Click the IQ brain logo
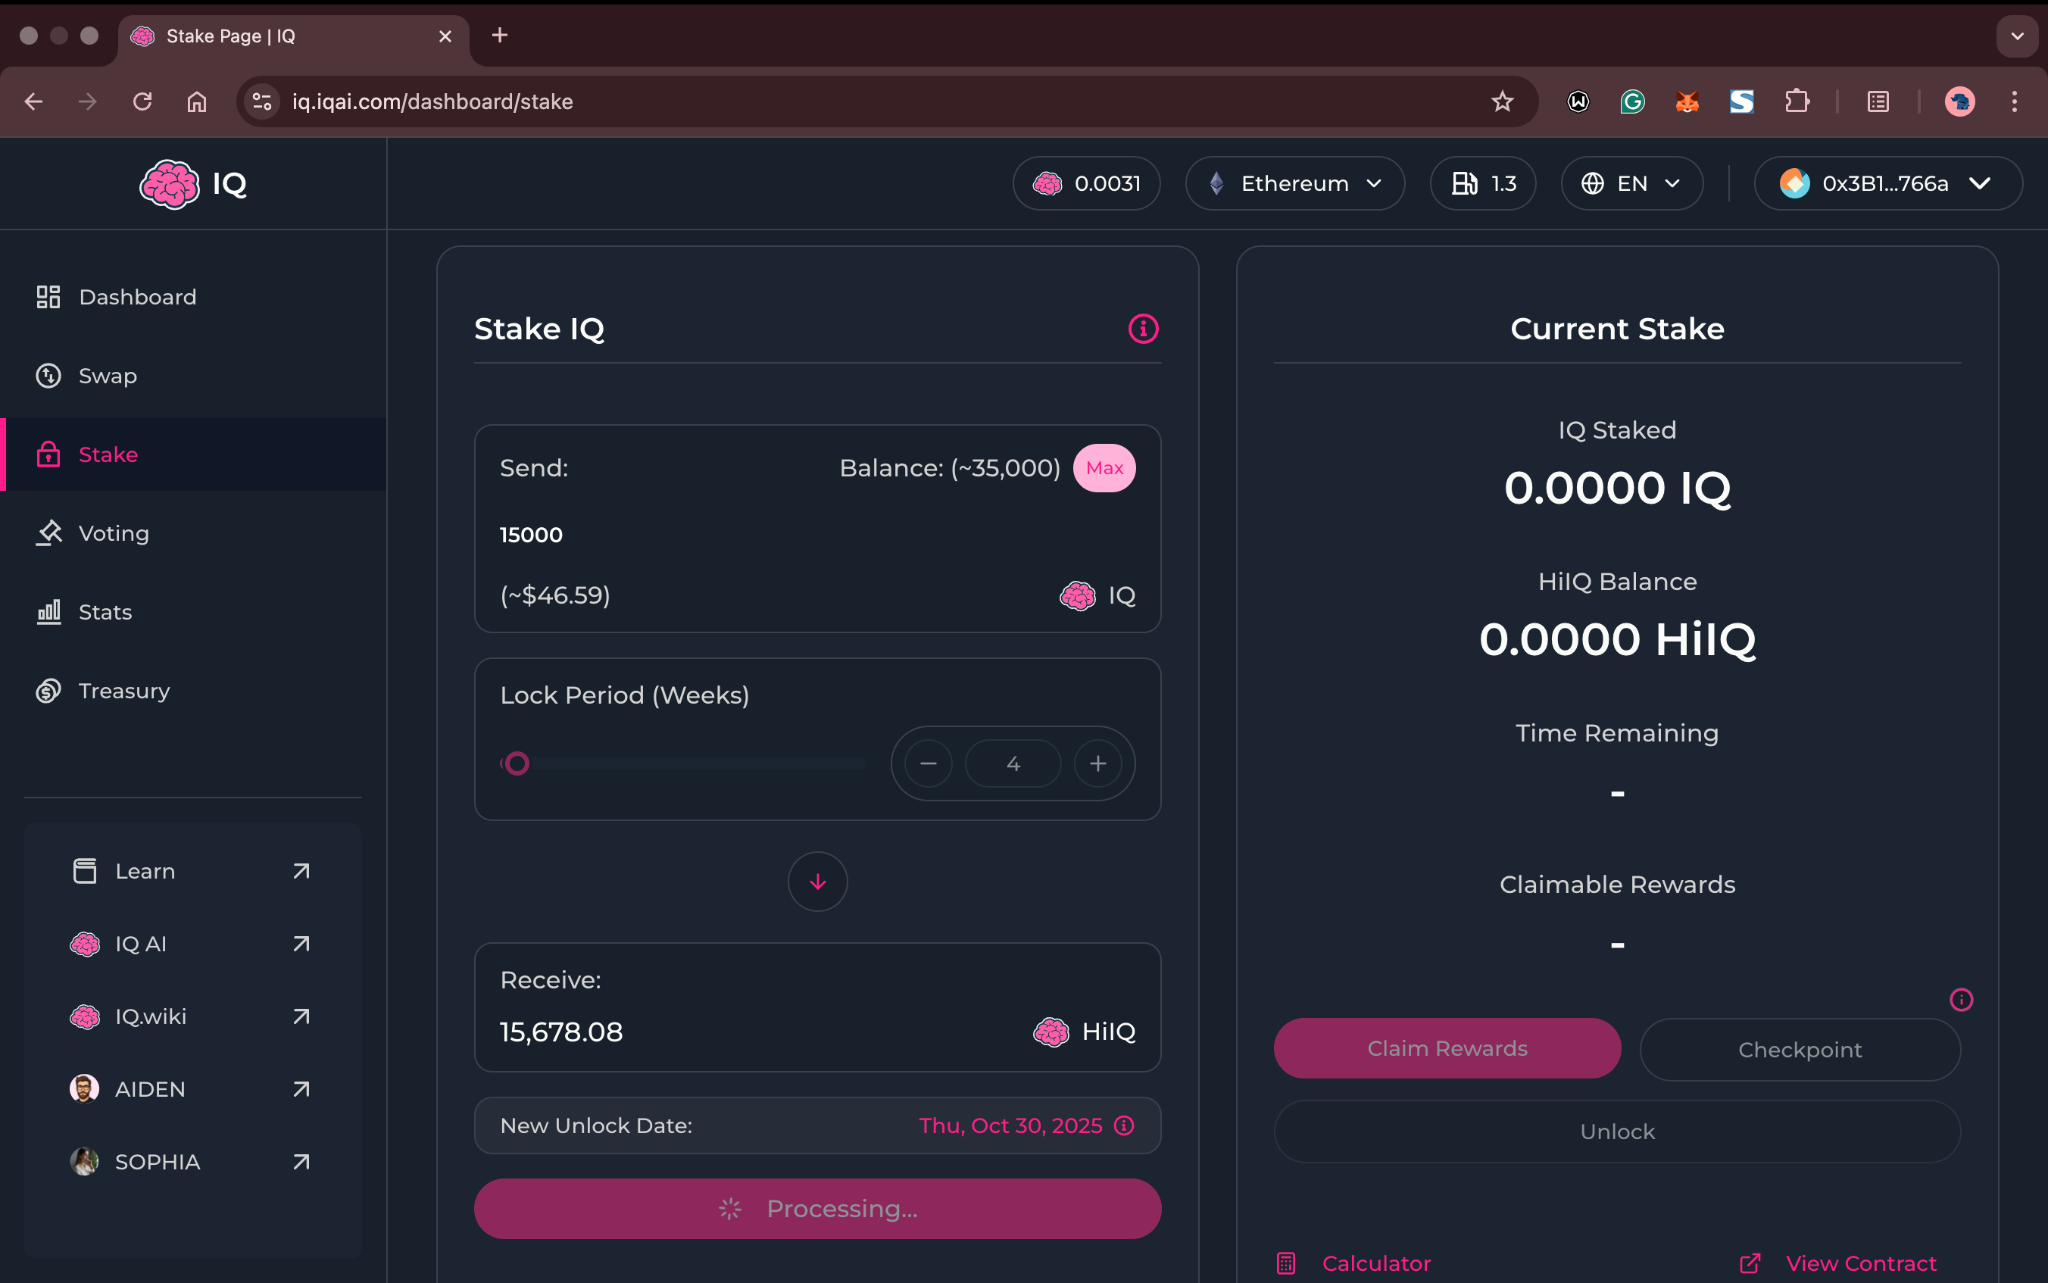 [170, 184]
